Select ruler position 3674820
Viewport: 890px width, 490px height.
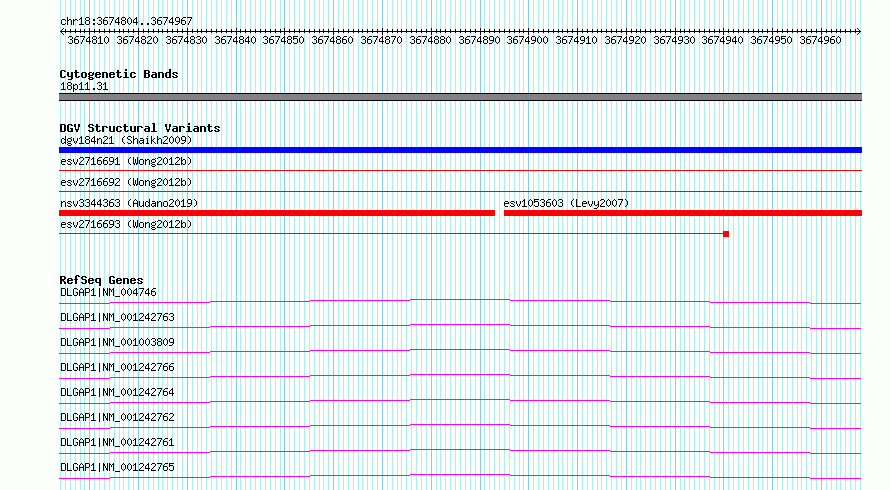(137, 40)
